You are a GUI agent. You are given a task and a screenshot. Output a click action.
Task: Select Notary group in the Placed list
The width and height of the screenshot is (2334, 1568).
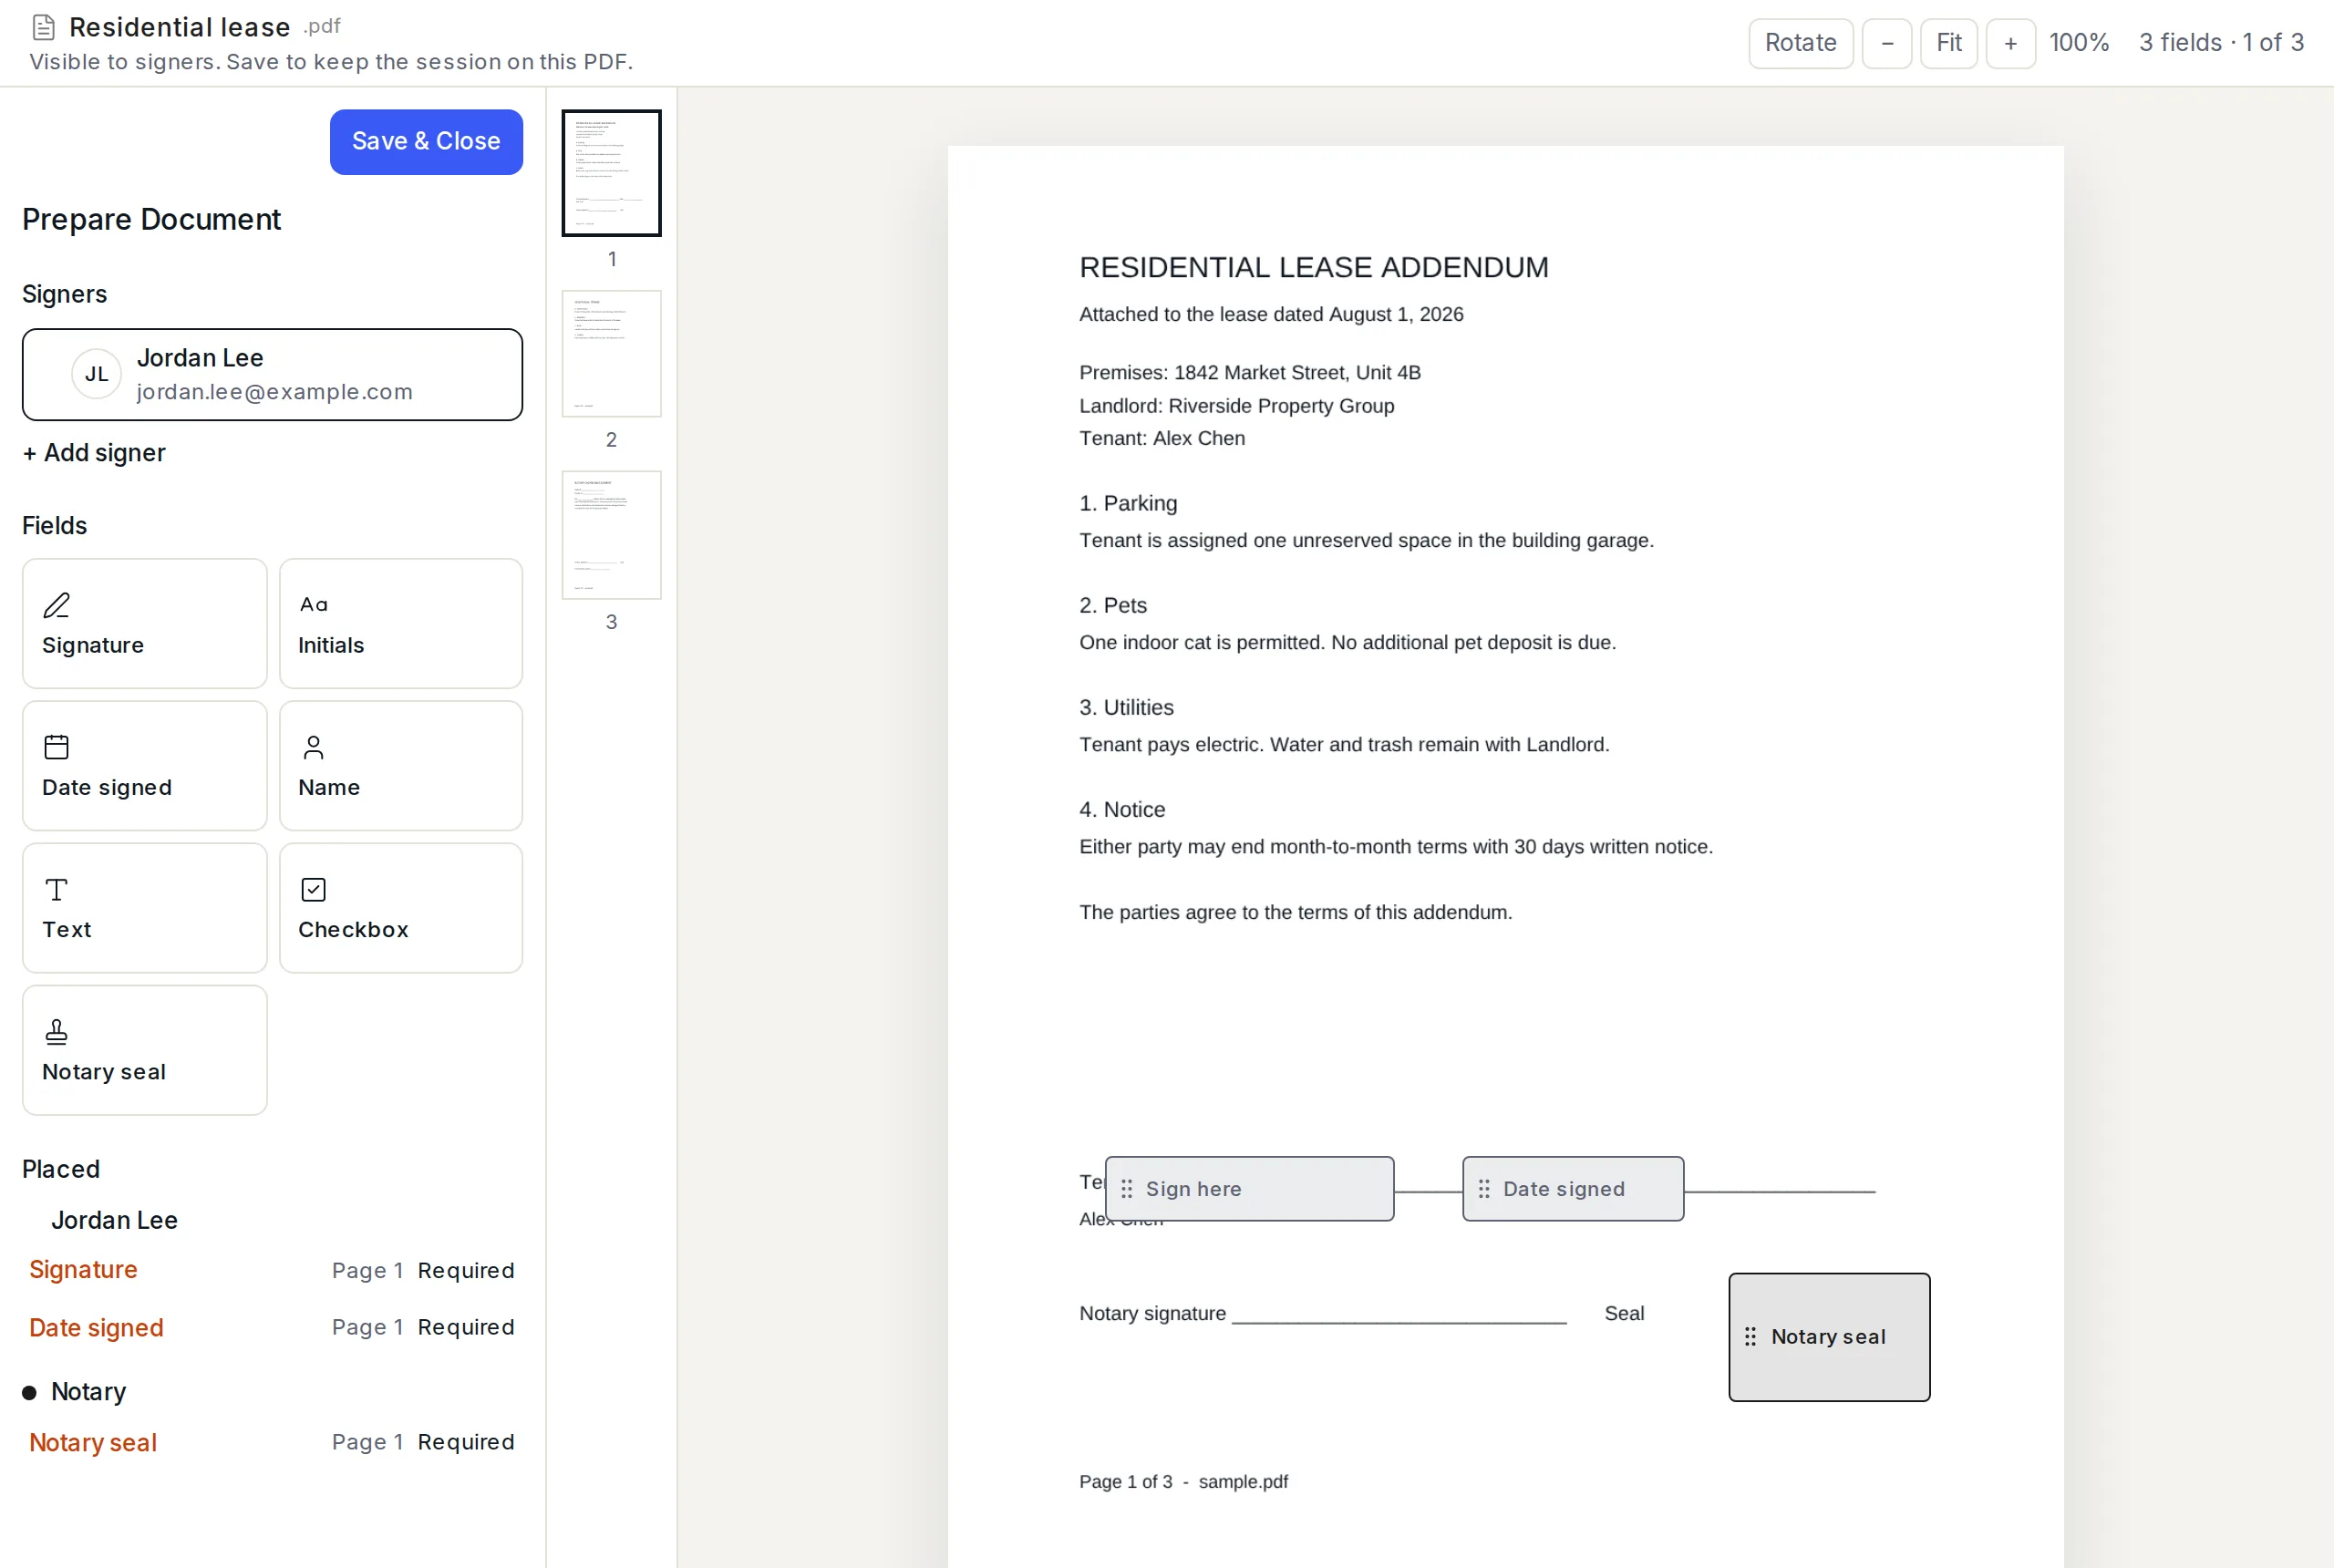click(x=88, y=1392)
